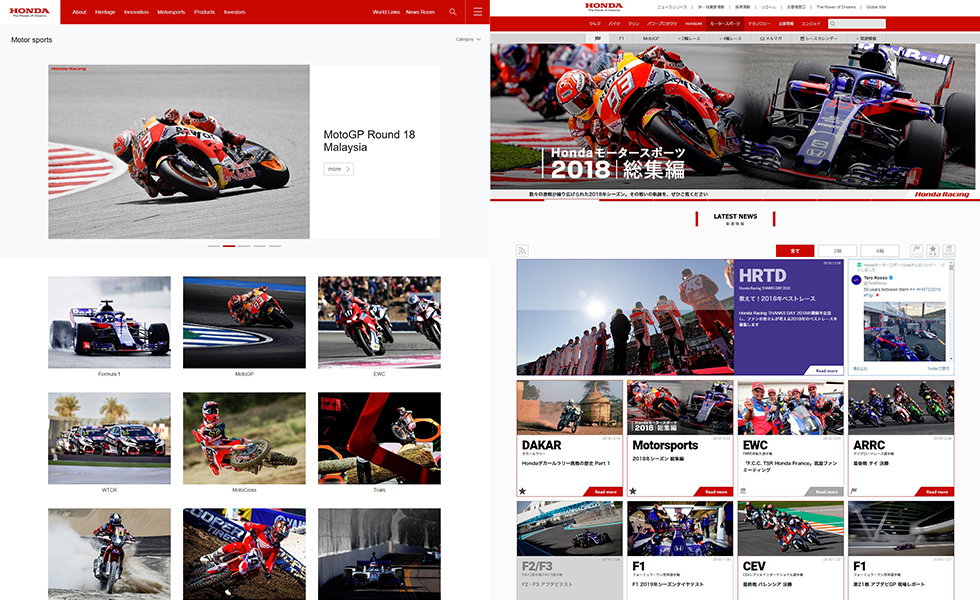This screenshot has height=600, width=980.
Task: Click Read more on the HRTD feature panel
Action: pos(826,371)
